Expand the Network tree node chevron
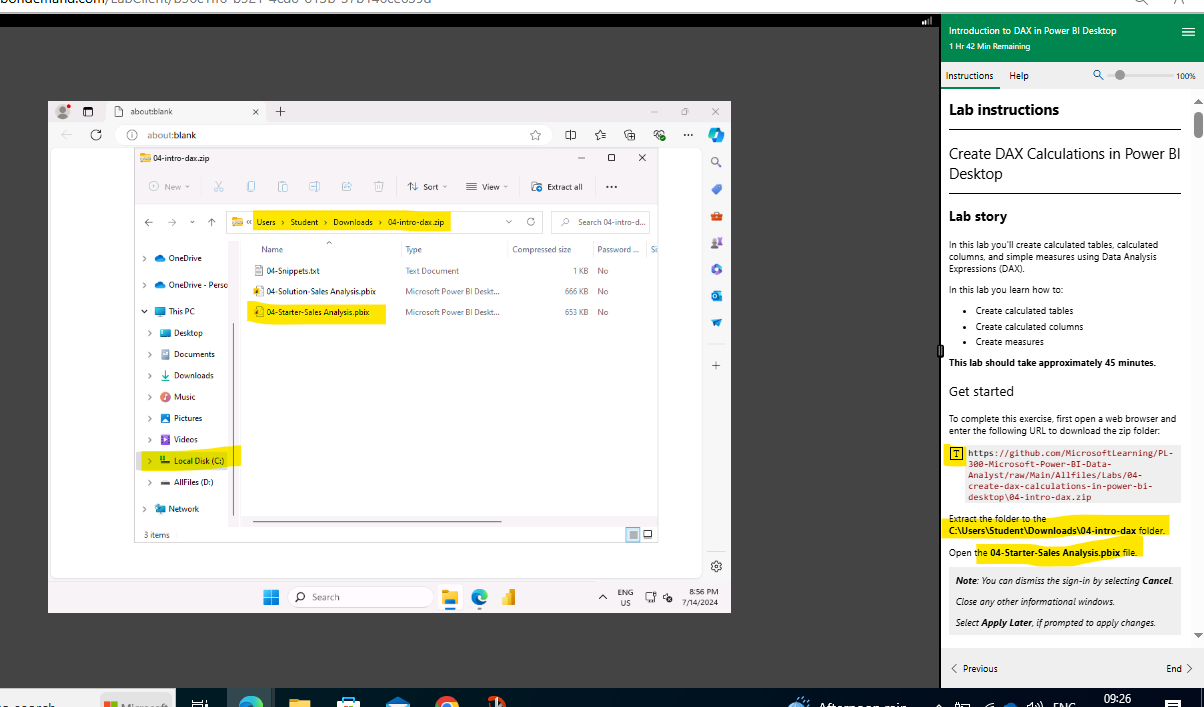Viewport: 1204px width, 707px height. (146, 509)
